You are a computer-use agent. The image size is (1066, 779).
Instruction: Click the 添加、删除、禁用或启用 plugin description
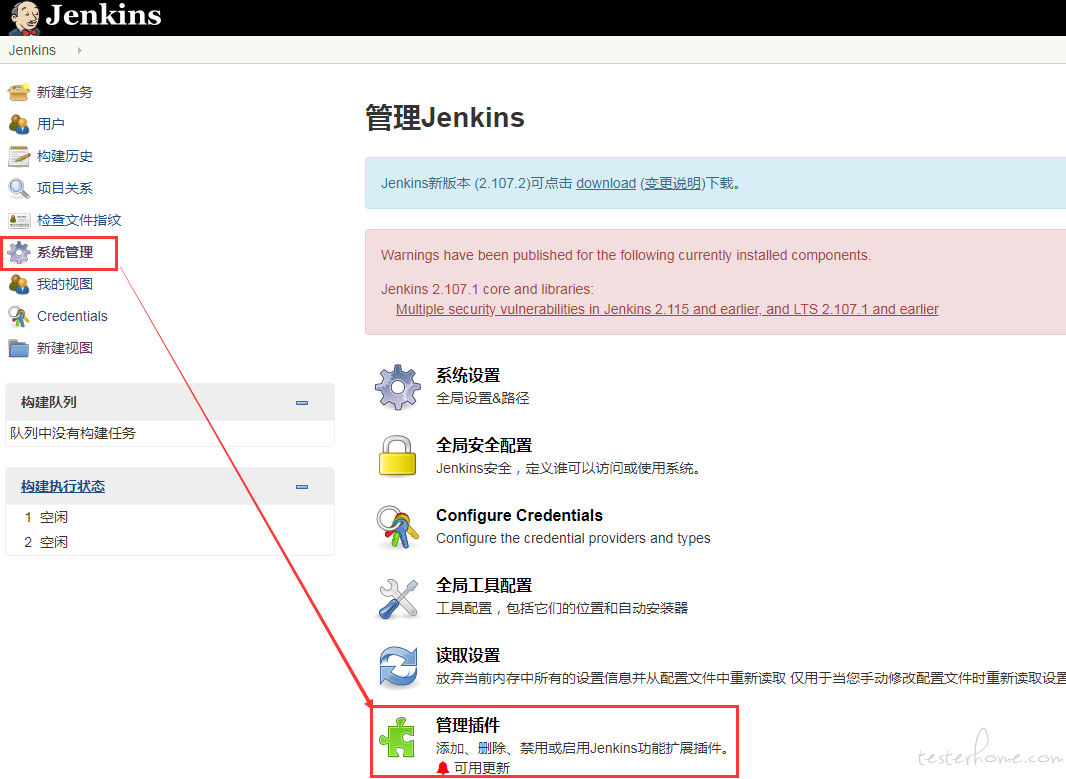pyautogui.click(x=583, y=748)
